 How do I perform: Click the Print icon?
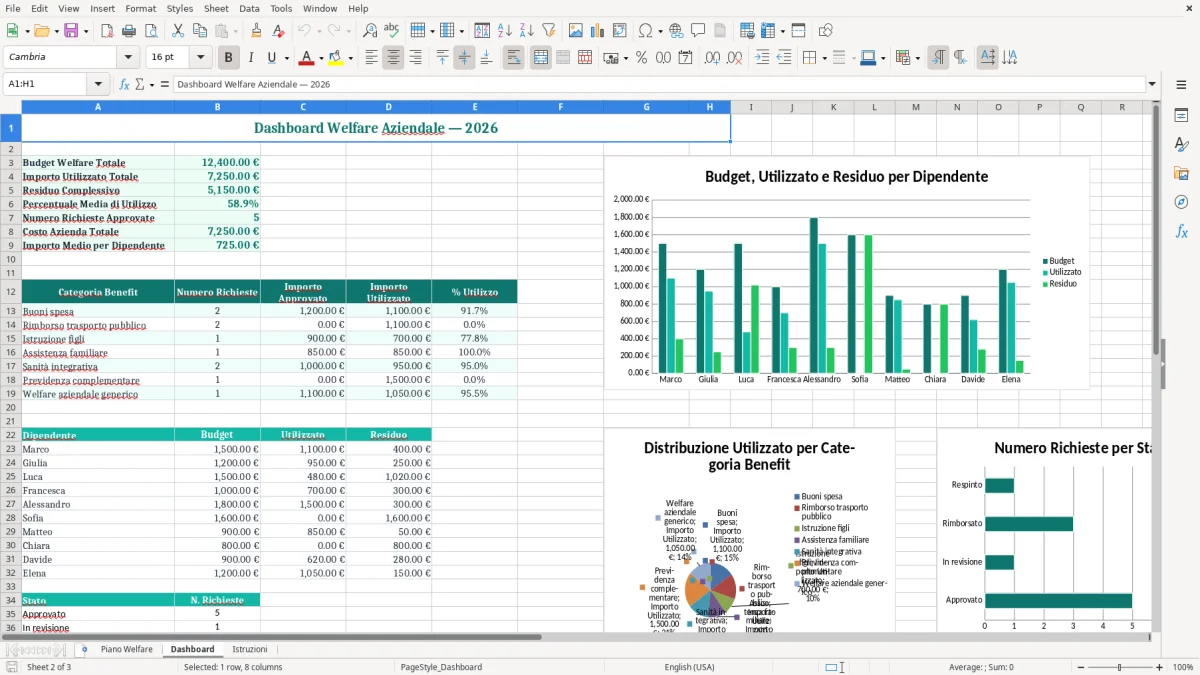pos(129,31)
